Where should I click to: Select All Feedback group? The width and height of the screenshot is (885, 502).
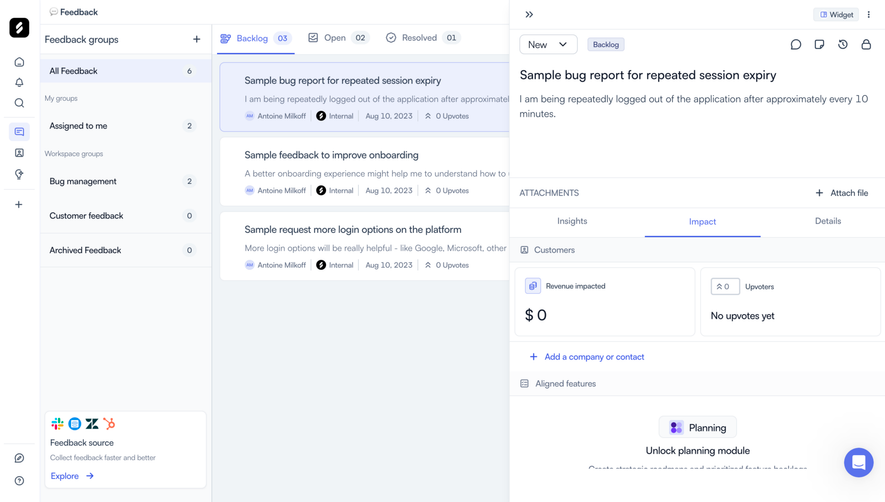tap(125, 71)
